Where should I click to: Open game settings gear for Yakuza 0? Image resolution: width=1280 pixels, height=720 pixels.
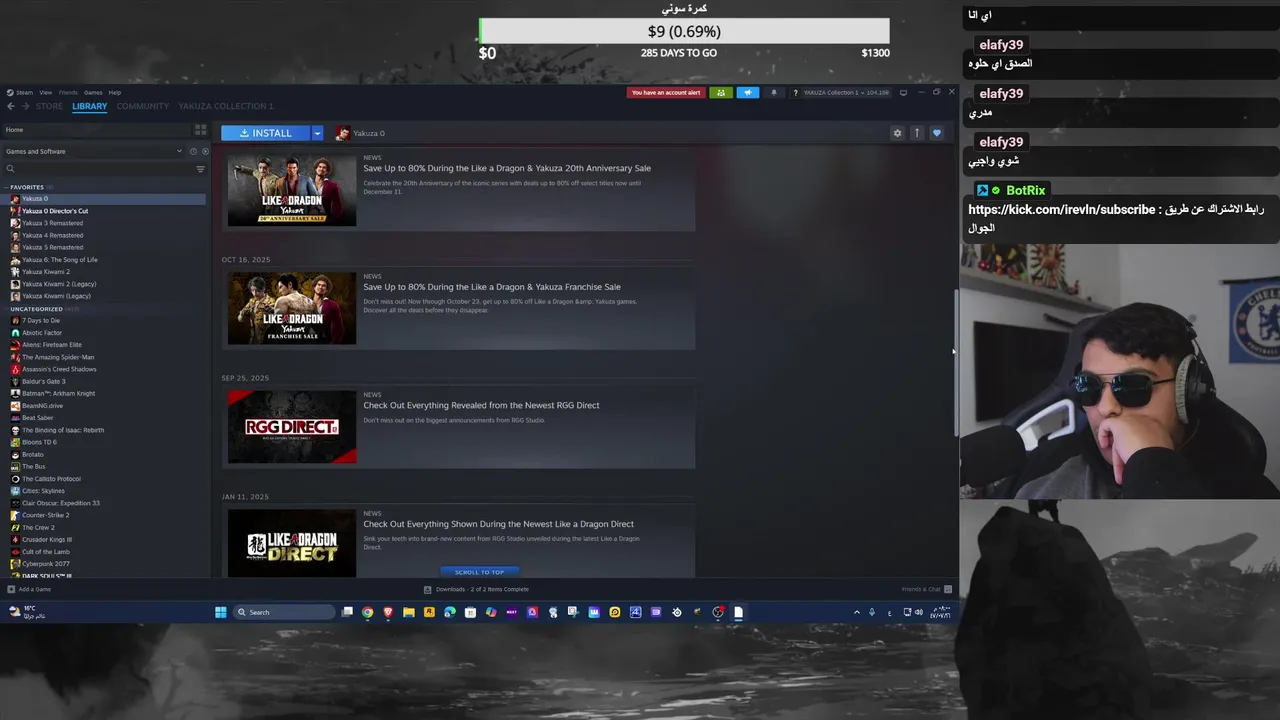click(897, 133)
